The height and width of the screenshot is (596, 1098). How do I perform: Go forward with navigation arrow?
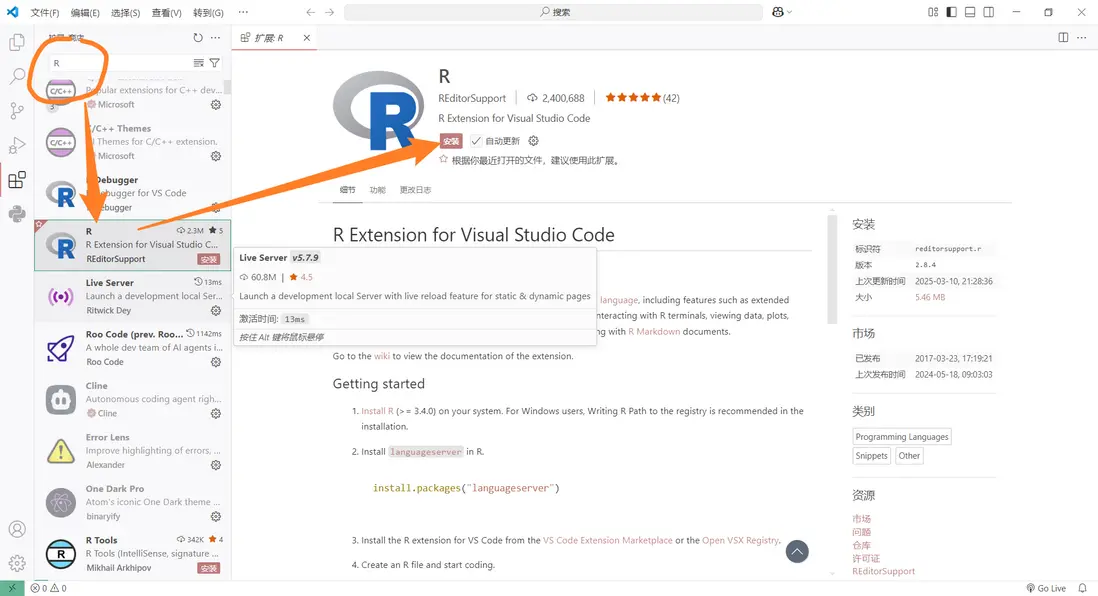[x=330, y=12]
